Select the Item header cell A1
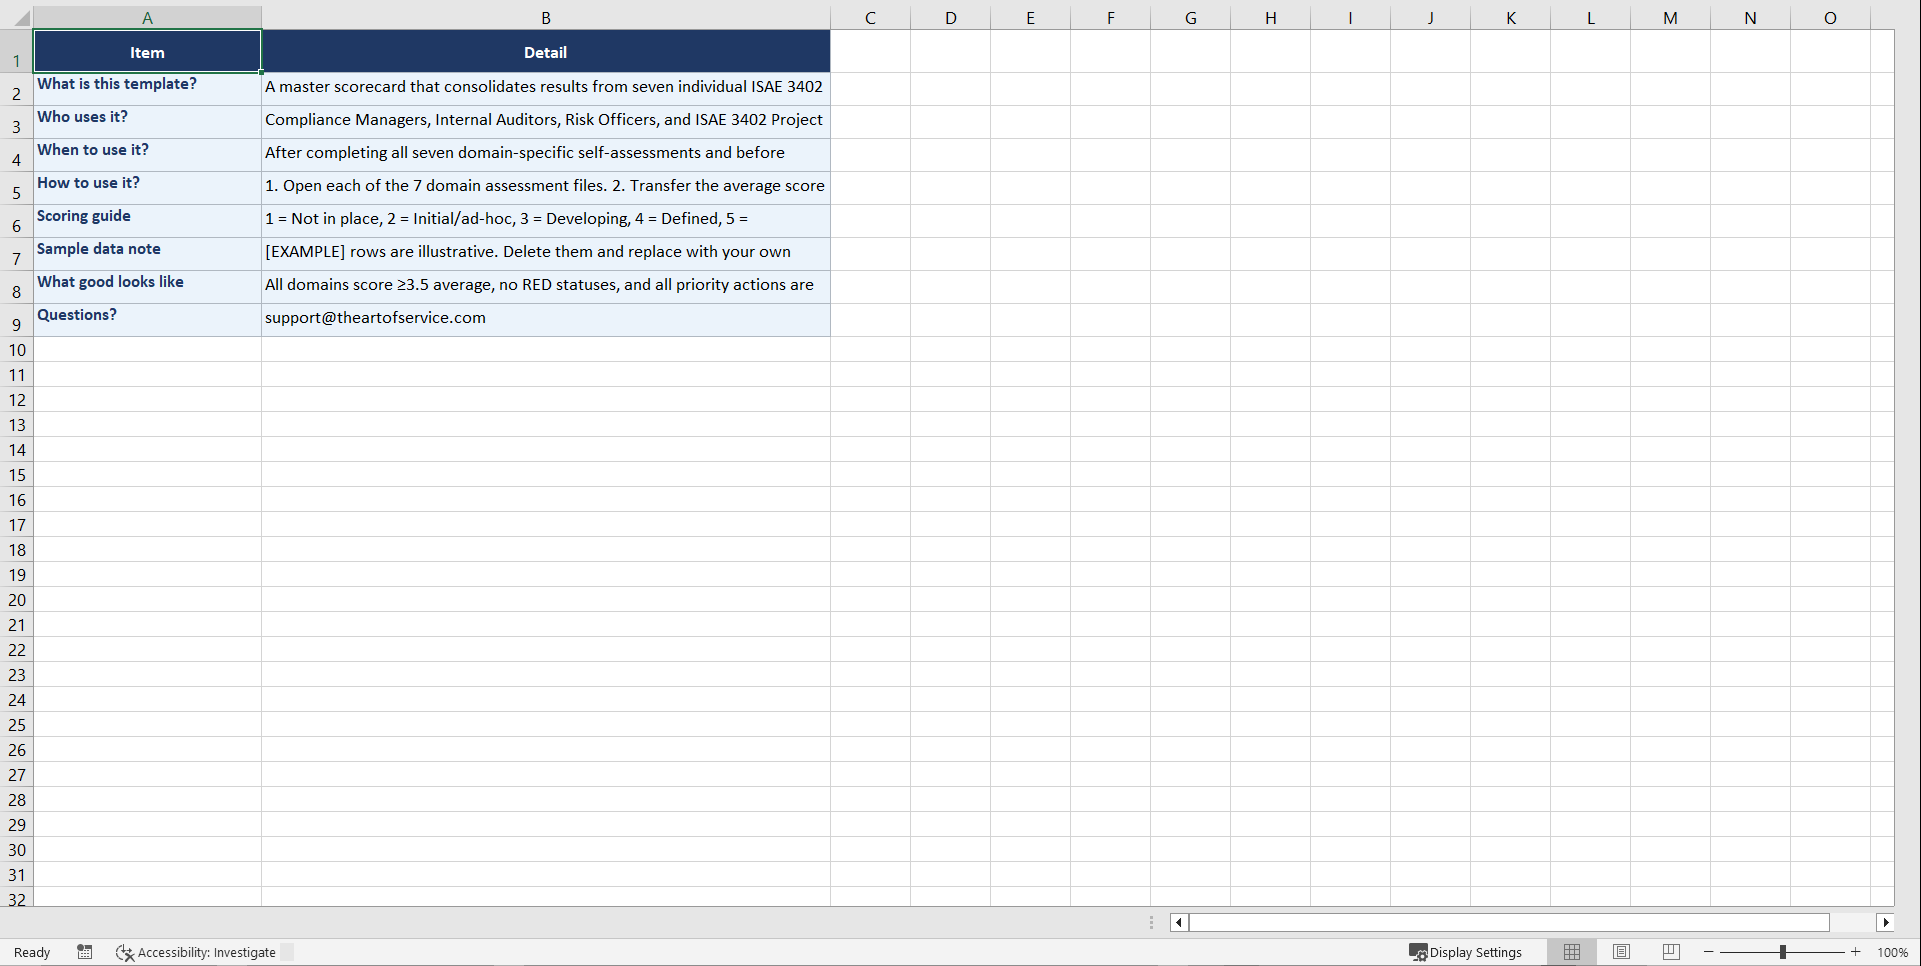 click(147, 51)
